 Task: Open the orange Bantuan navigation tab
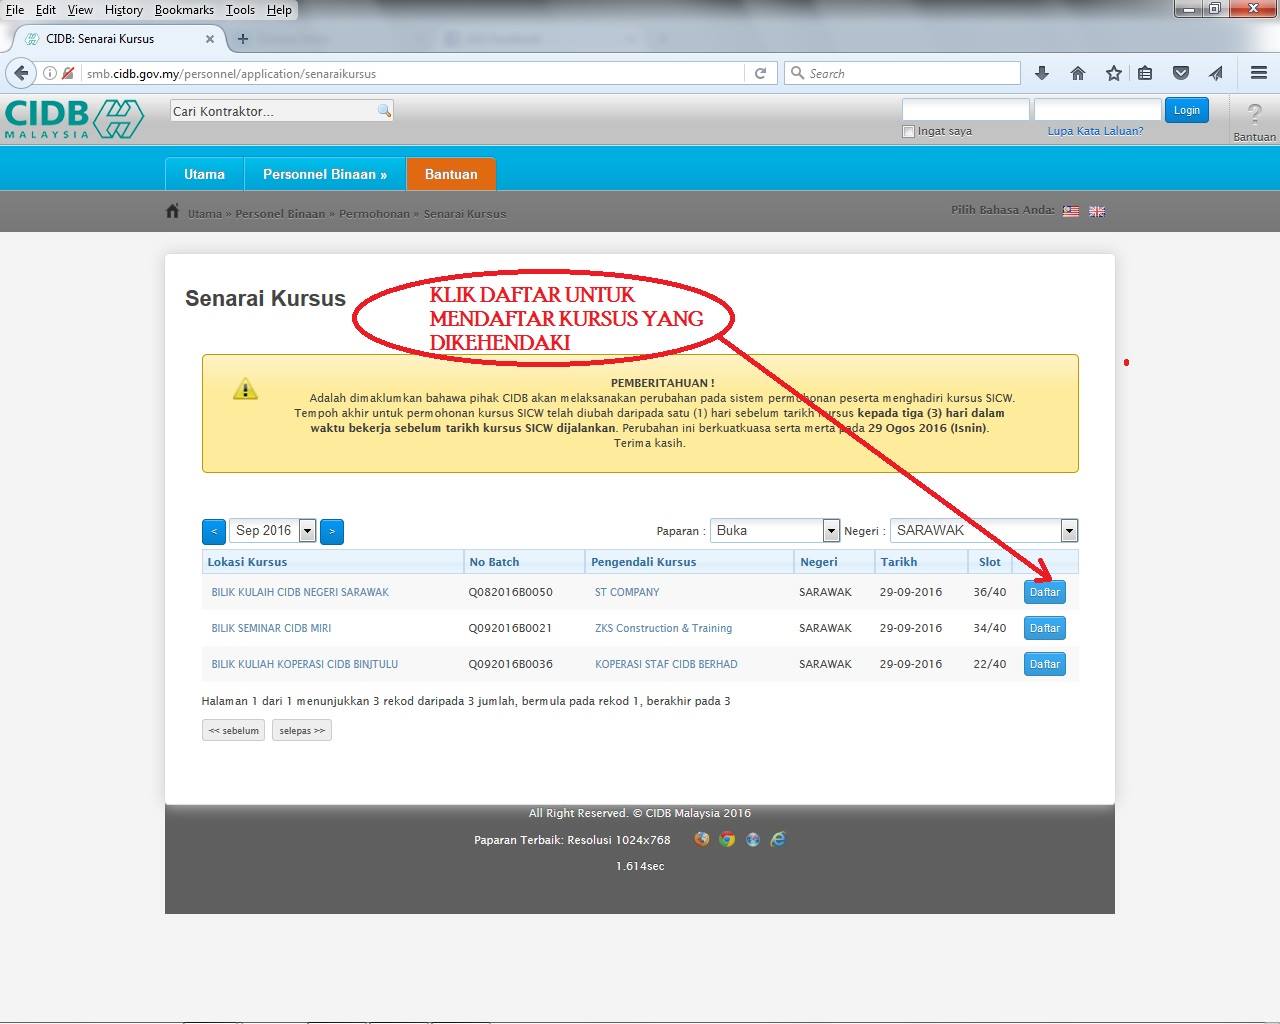tap(451, 174)
